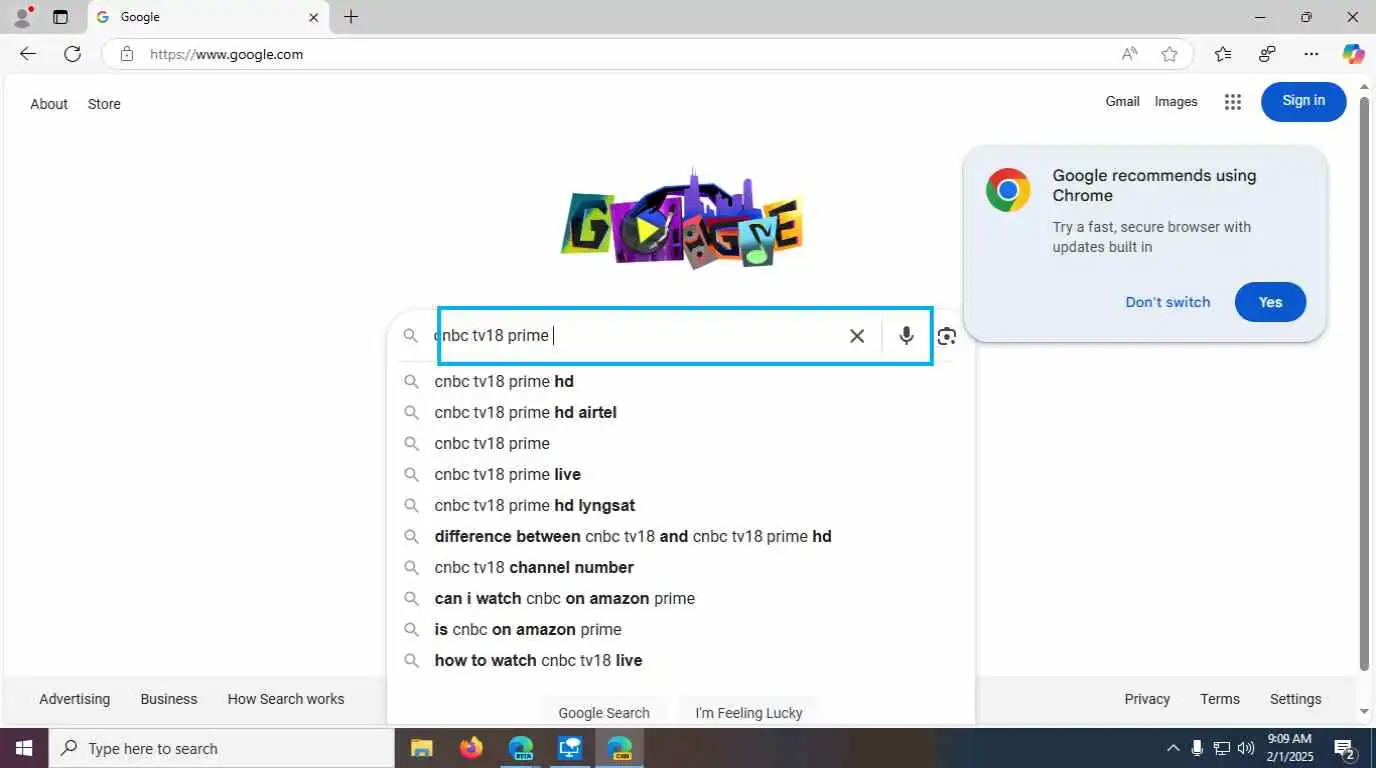Choose the plain 'cnbc tv18 prime' suggestion

[x=680, y=443]
